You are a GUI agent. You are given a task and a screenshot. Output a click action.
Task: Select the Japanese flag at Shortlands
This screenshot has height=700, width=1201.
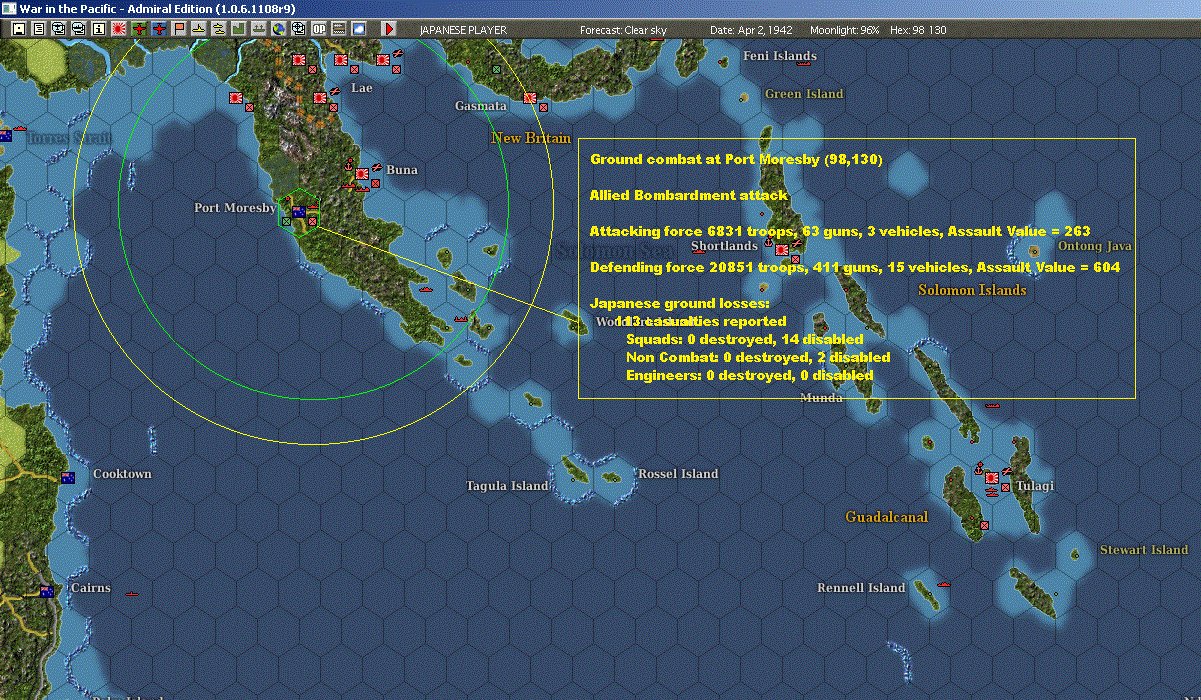point(781,249)
